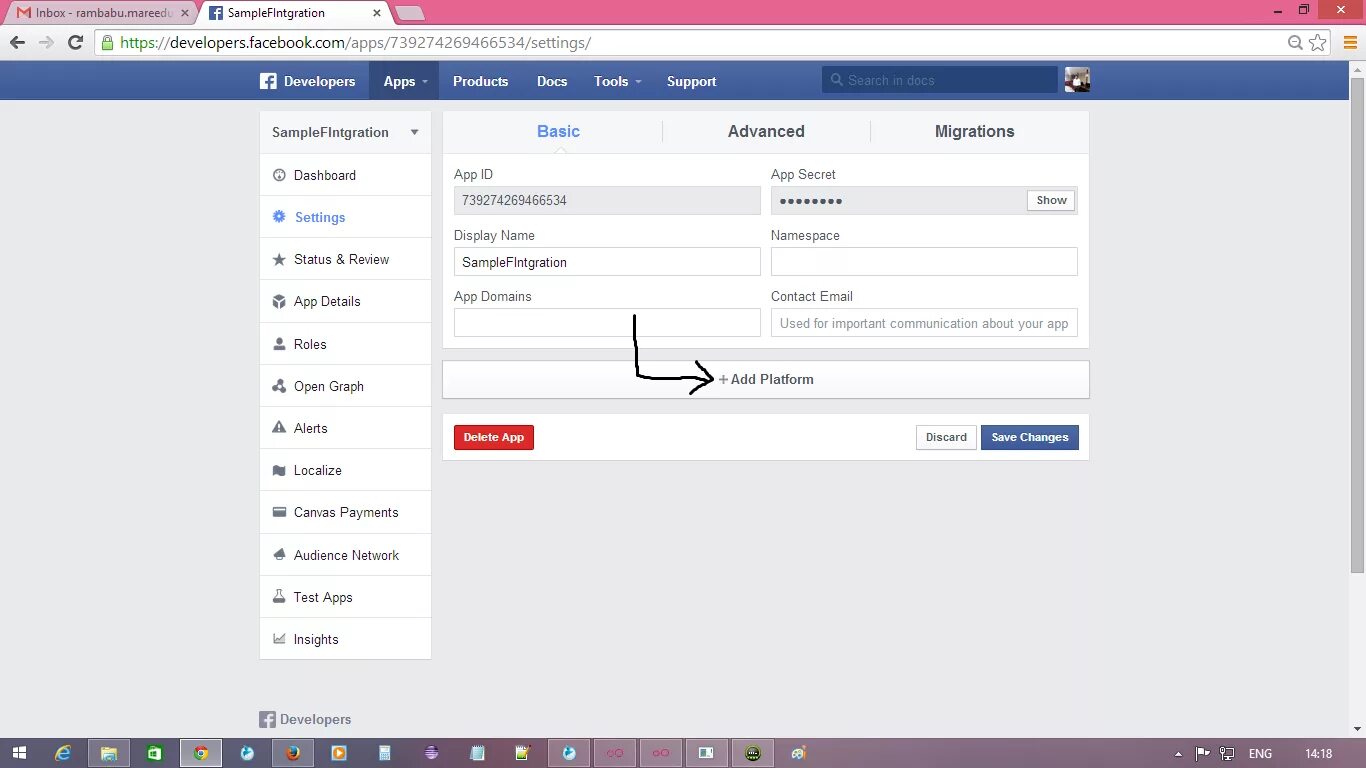Click the browser forward arrow
Screen dimensions: 1366x768
pyautogui.click(x=46, y=42)
